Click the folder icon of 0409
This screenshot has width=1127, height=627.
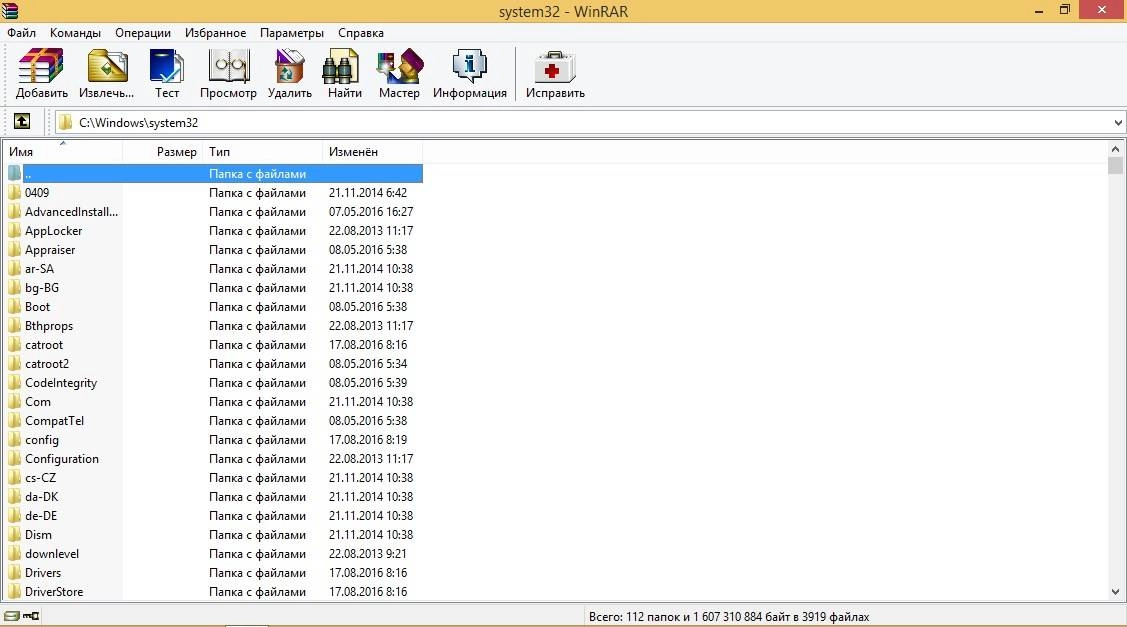tap(14, 193)
